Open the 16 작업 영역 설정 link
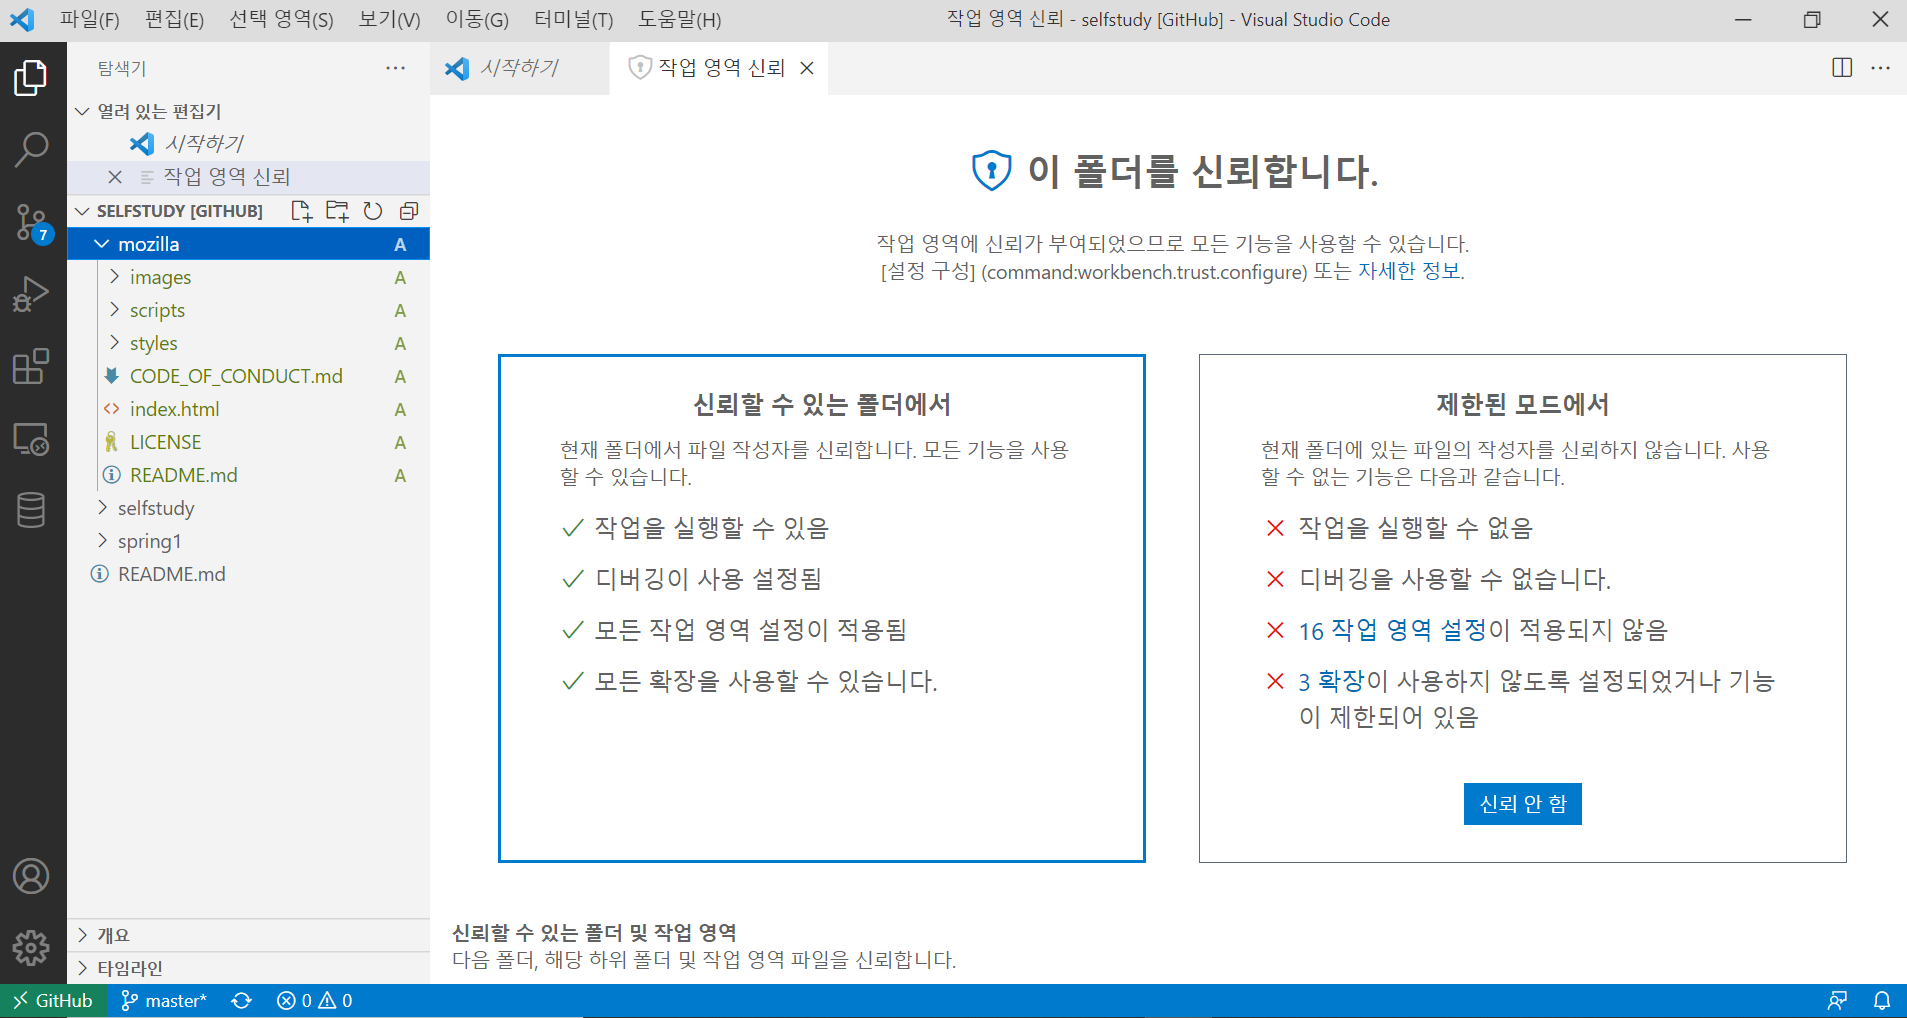Viewport: 1907px width, 1018px height. tap(1392, 630)
